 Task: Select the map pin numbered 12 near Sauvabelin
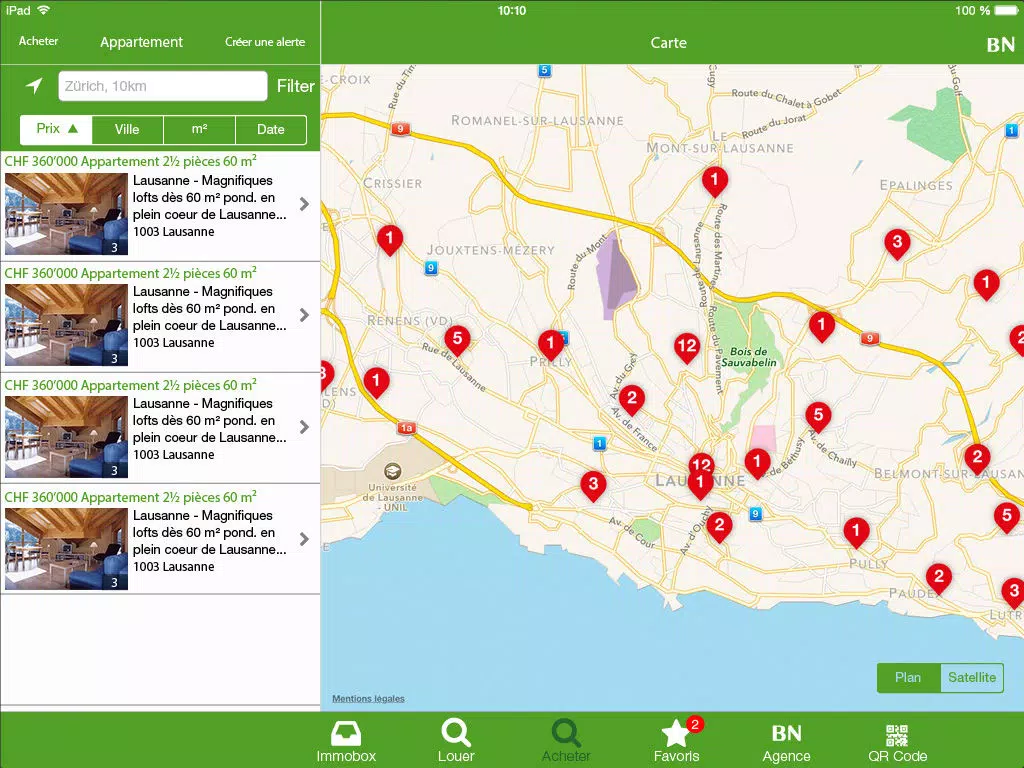pos(687,347)
